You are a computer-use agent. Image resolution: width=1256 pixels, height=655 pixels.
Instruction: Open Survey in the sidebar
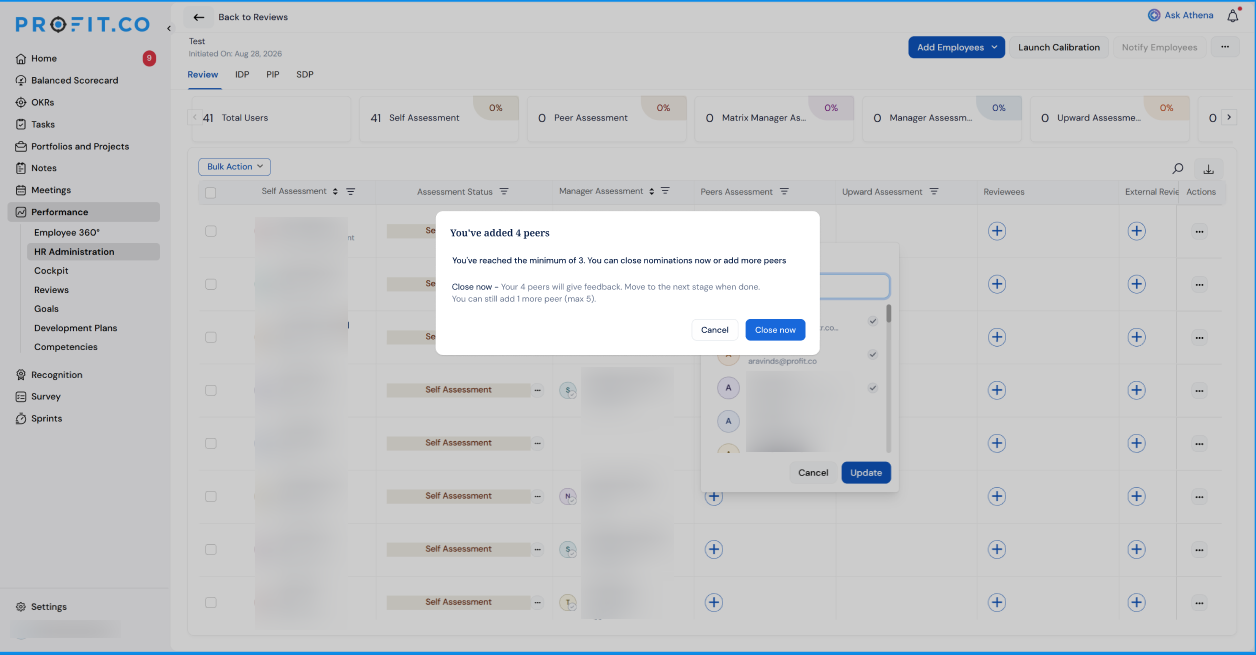click(x=46, y=397)
